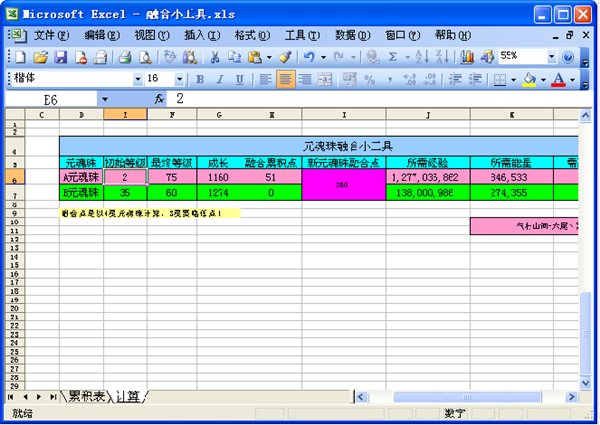Decrease decimal places

pyautogui.click(x=430, y=80)
